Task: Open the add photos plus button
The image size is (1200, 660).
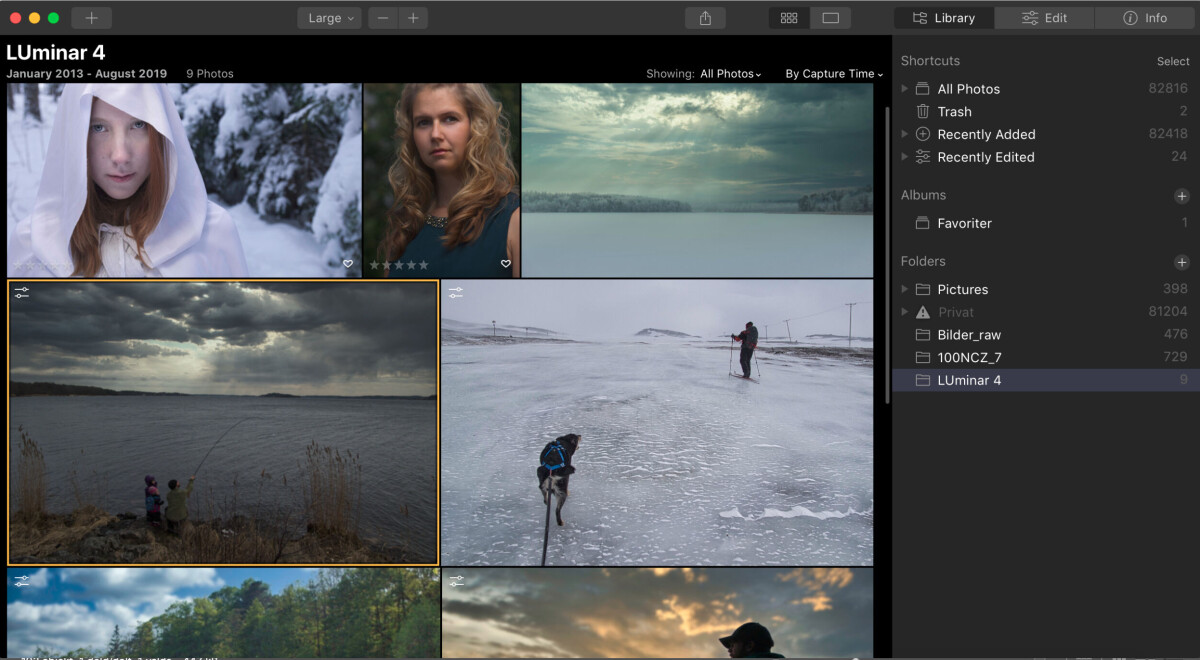Action: 92,18
